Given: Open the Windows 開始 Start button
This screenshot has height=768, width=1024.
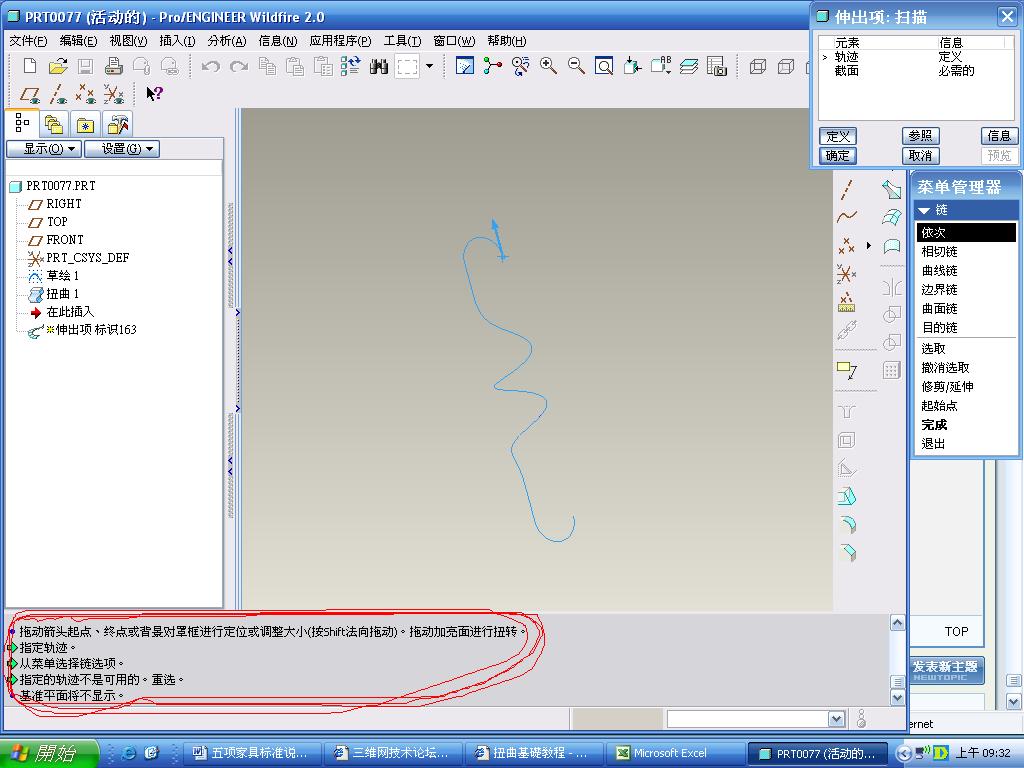Looking at the screenshot, I should click(x=49, y=753).
